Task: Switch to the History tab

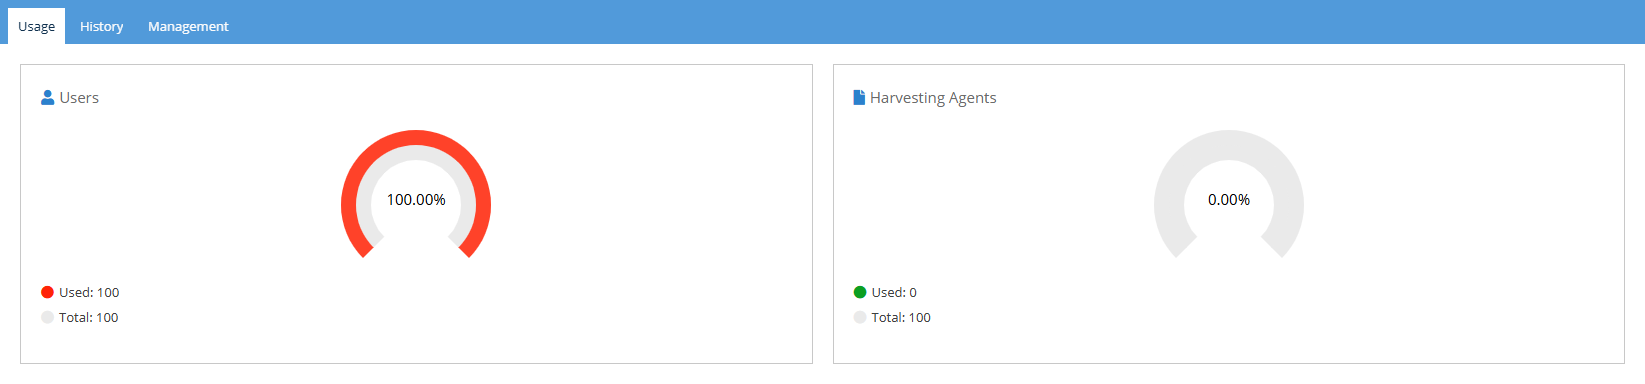Action: pos(101,26)
